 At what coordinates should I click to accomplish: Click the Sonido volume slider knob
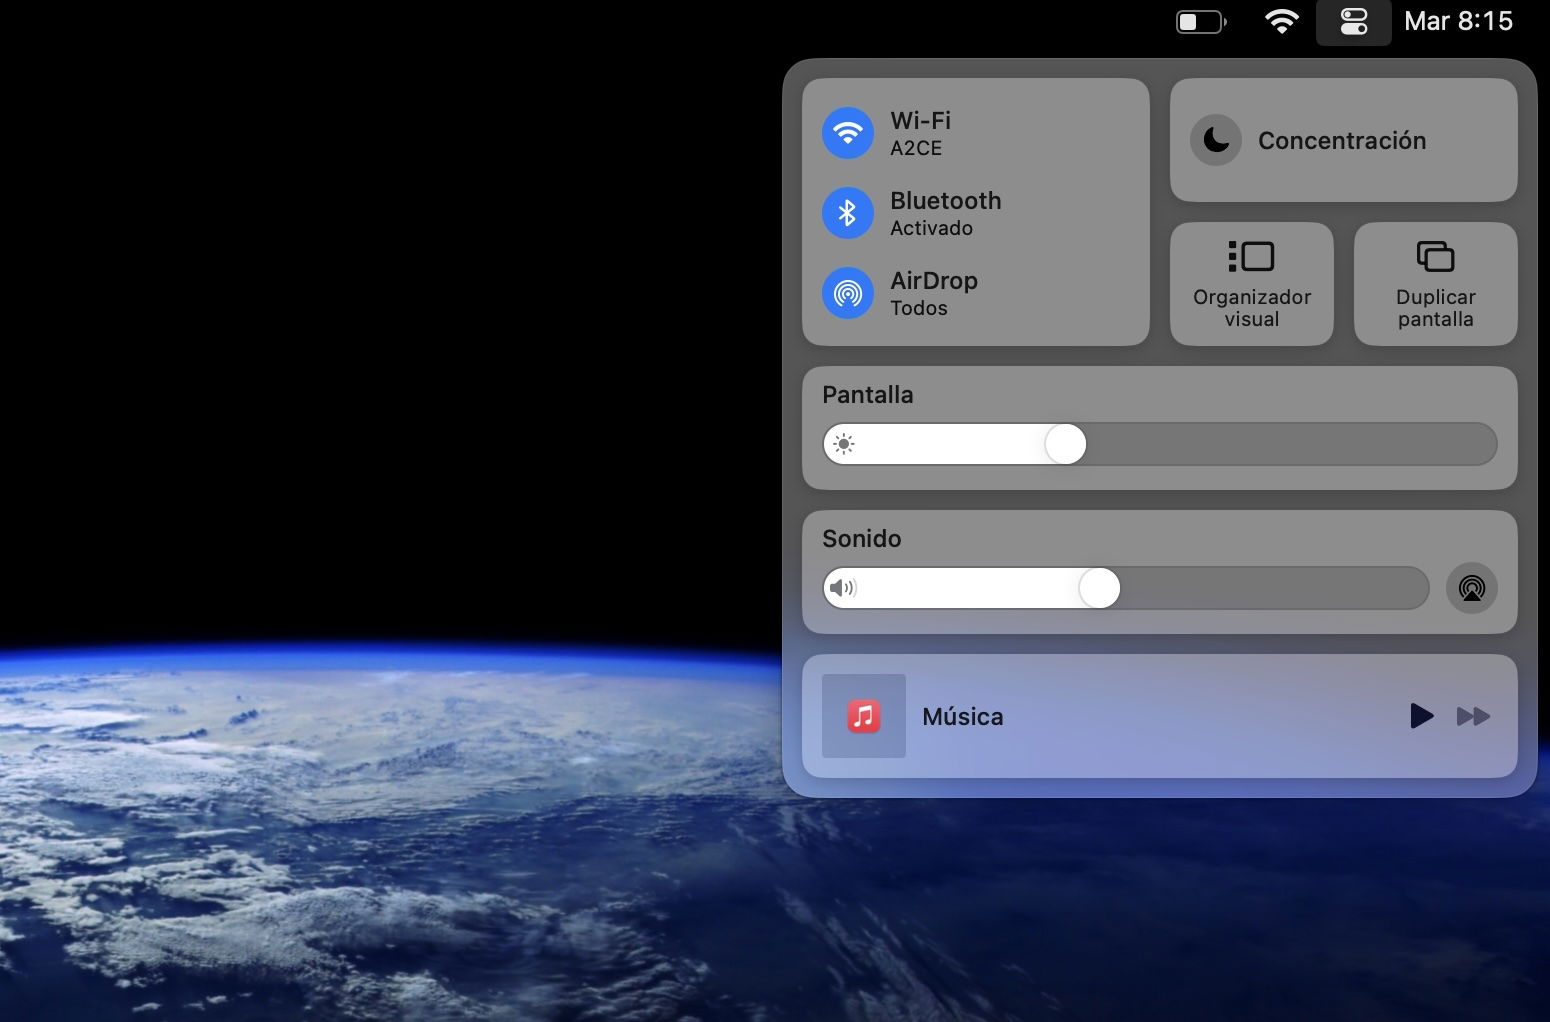[x=1100, y=588]
